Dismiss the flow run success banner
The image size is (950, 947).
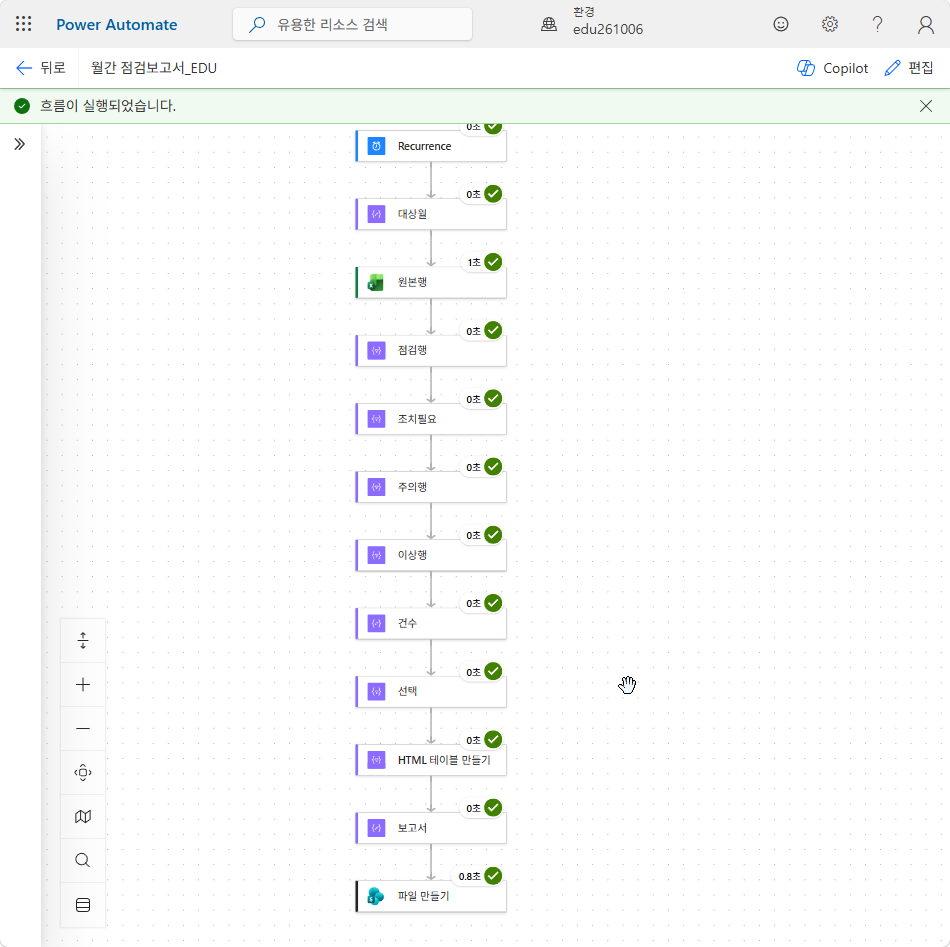(x=925, y=106)
